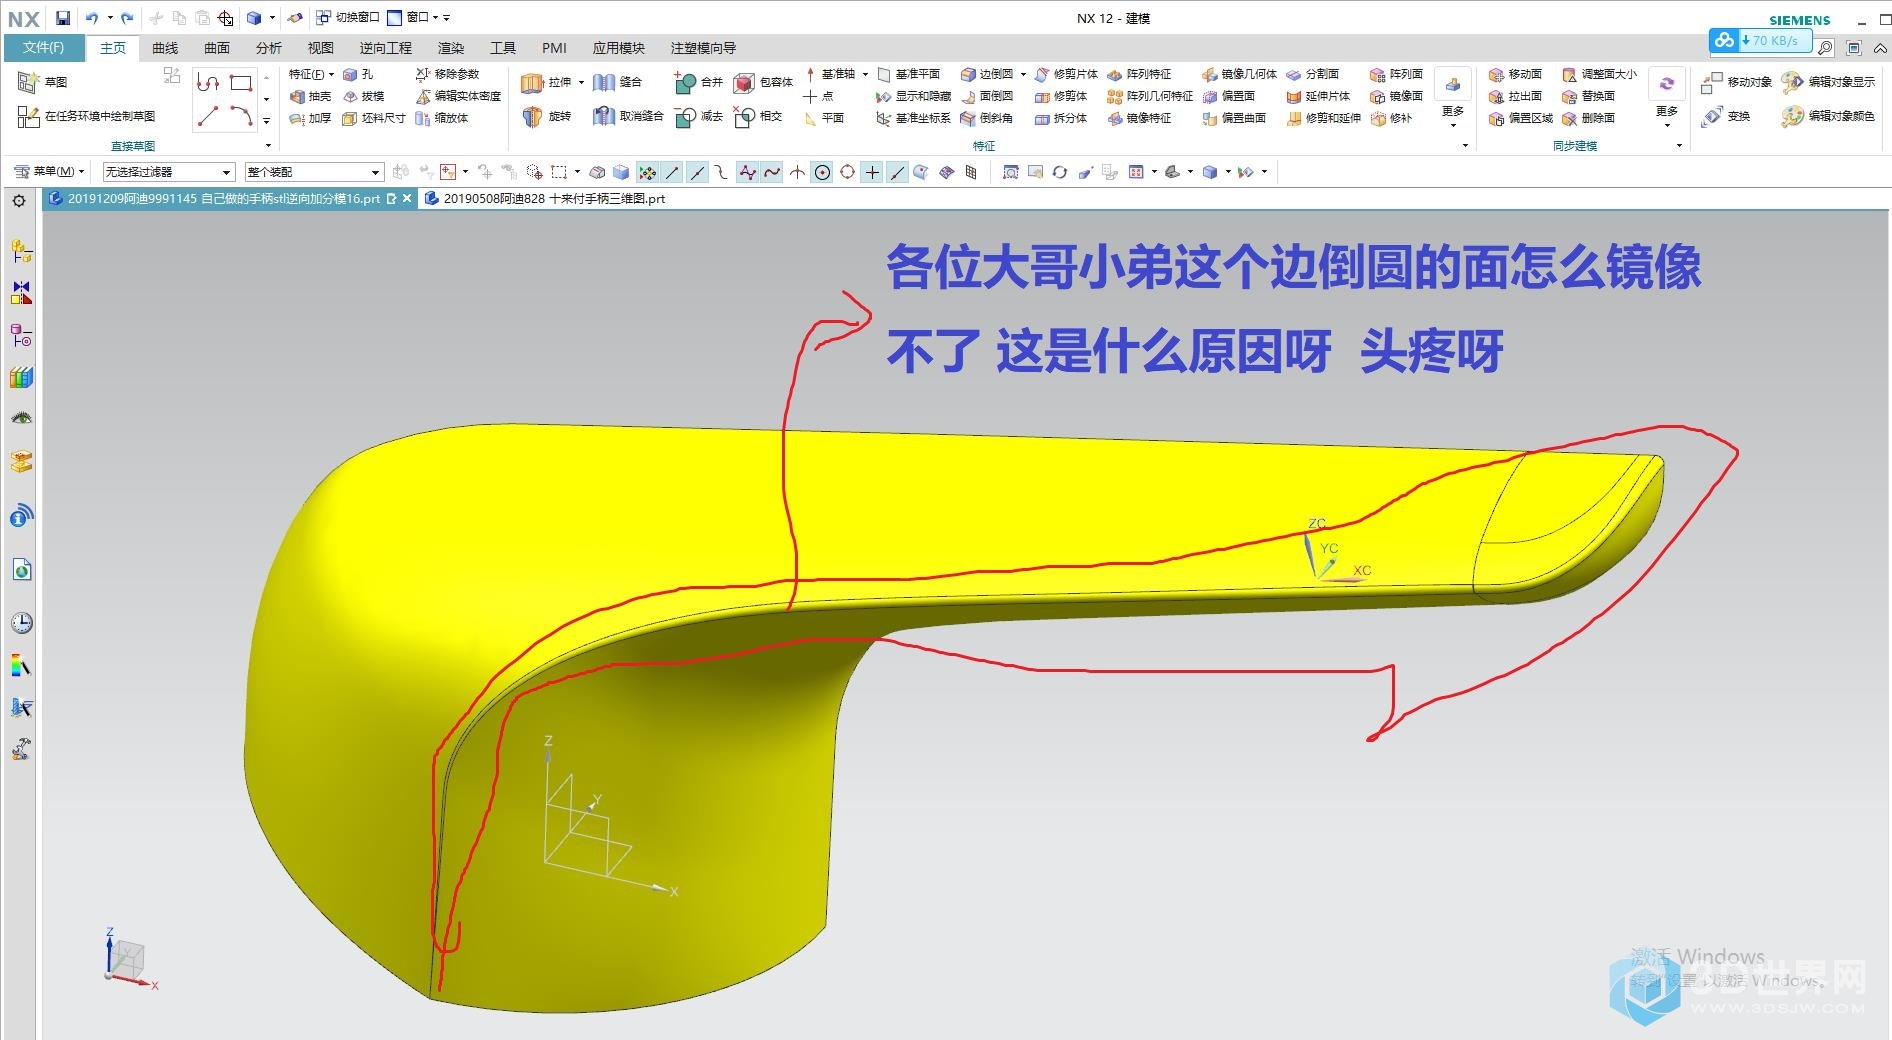This screenshot has width=1892, height=1040.
Task: Click the 修剪和延伸 tool
Action: point(1324,118)
